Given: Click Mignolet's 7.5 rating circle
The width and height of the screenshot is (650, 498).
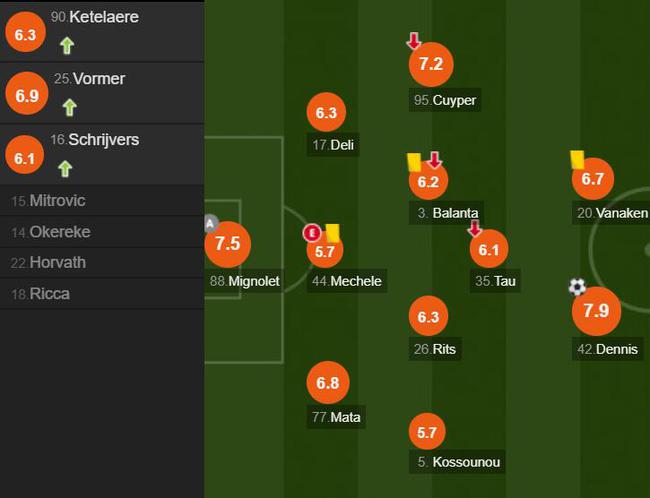Looking at the screenshot, I should 228,244.
